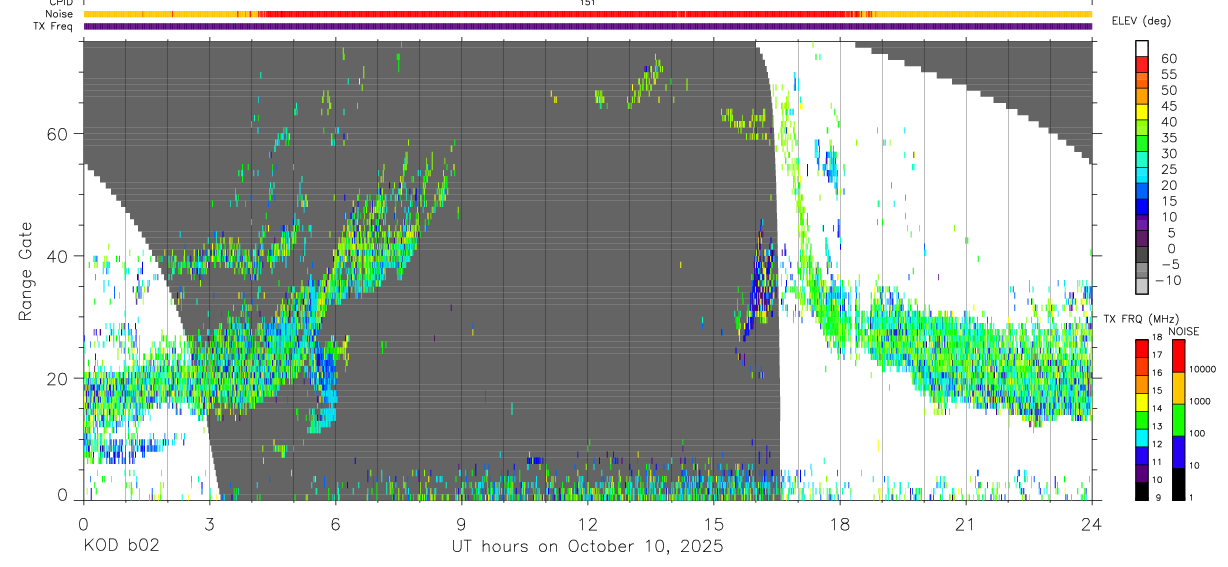Click the Noise level strip above the plot

pyautogui.click(x=587, y=14)
